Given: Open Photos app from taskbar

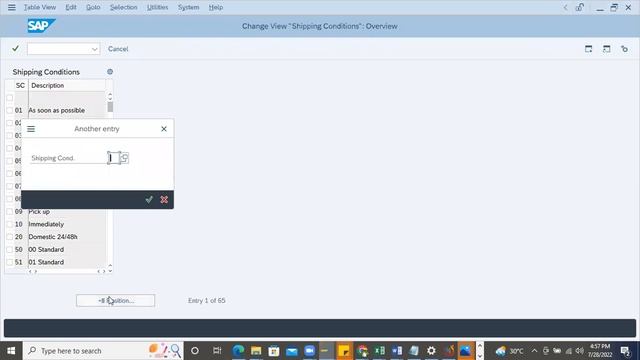Looking at the screenshot, I should 465,351.
